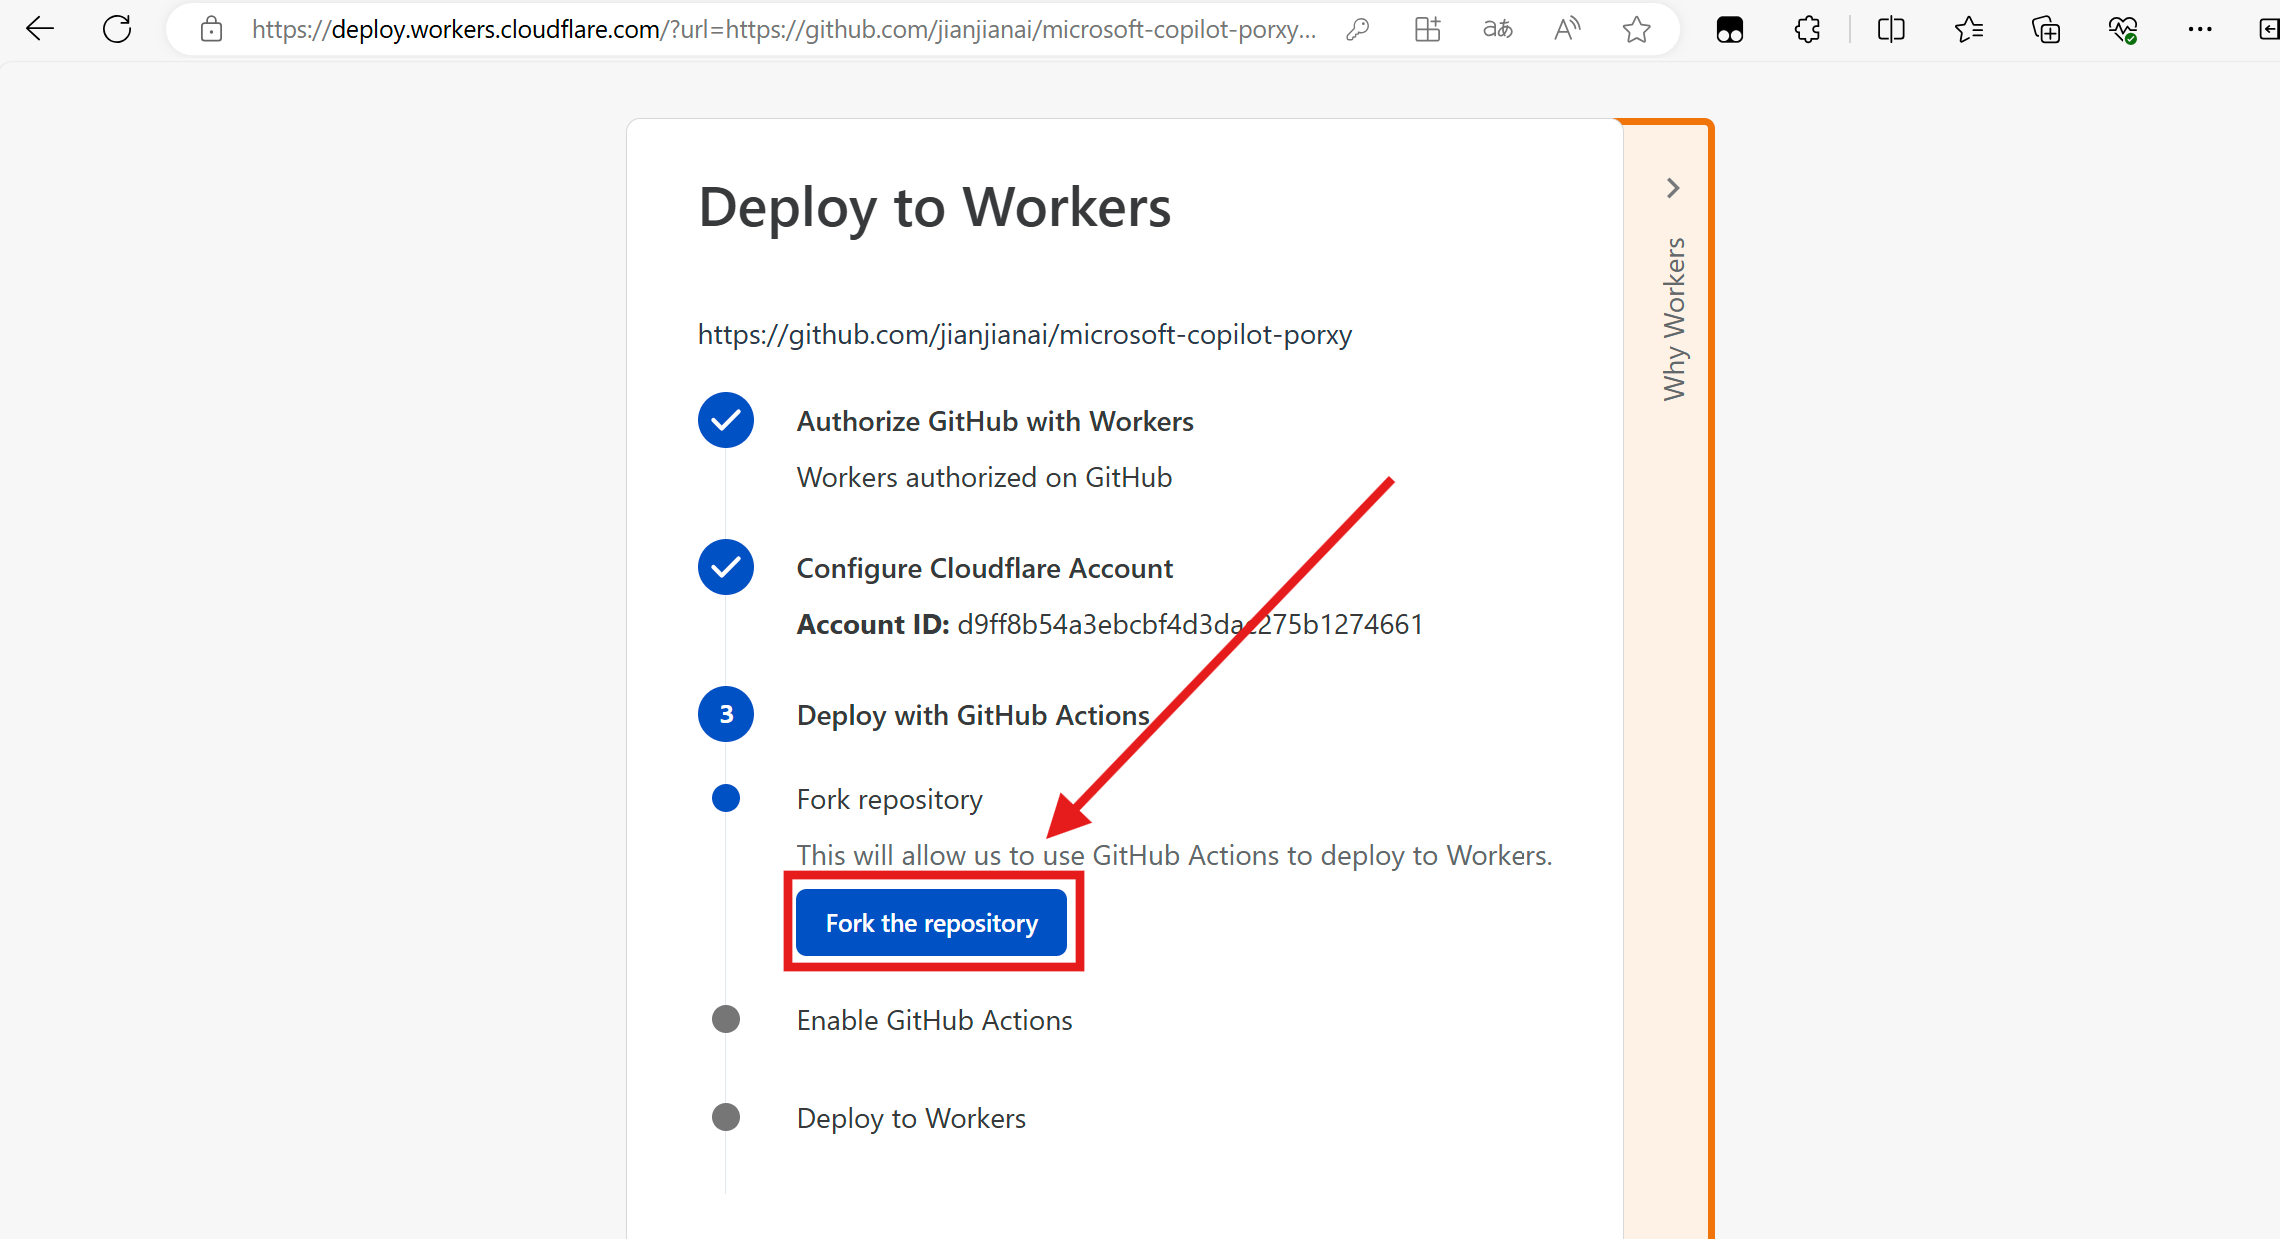Image resolution: width=2280 pixels, height=1239 pixels.
Task: Open the Why Workers vertical tab
Action: tap(1674, 320)
